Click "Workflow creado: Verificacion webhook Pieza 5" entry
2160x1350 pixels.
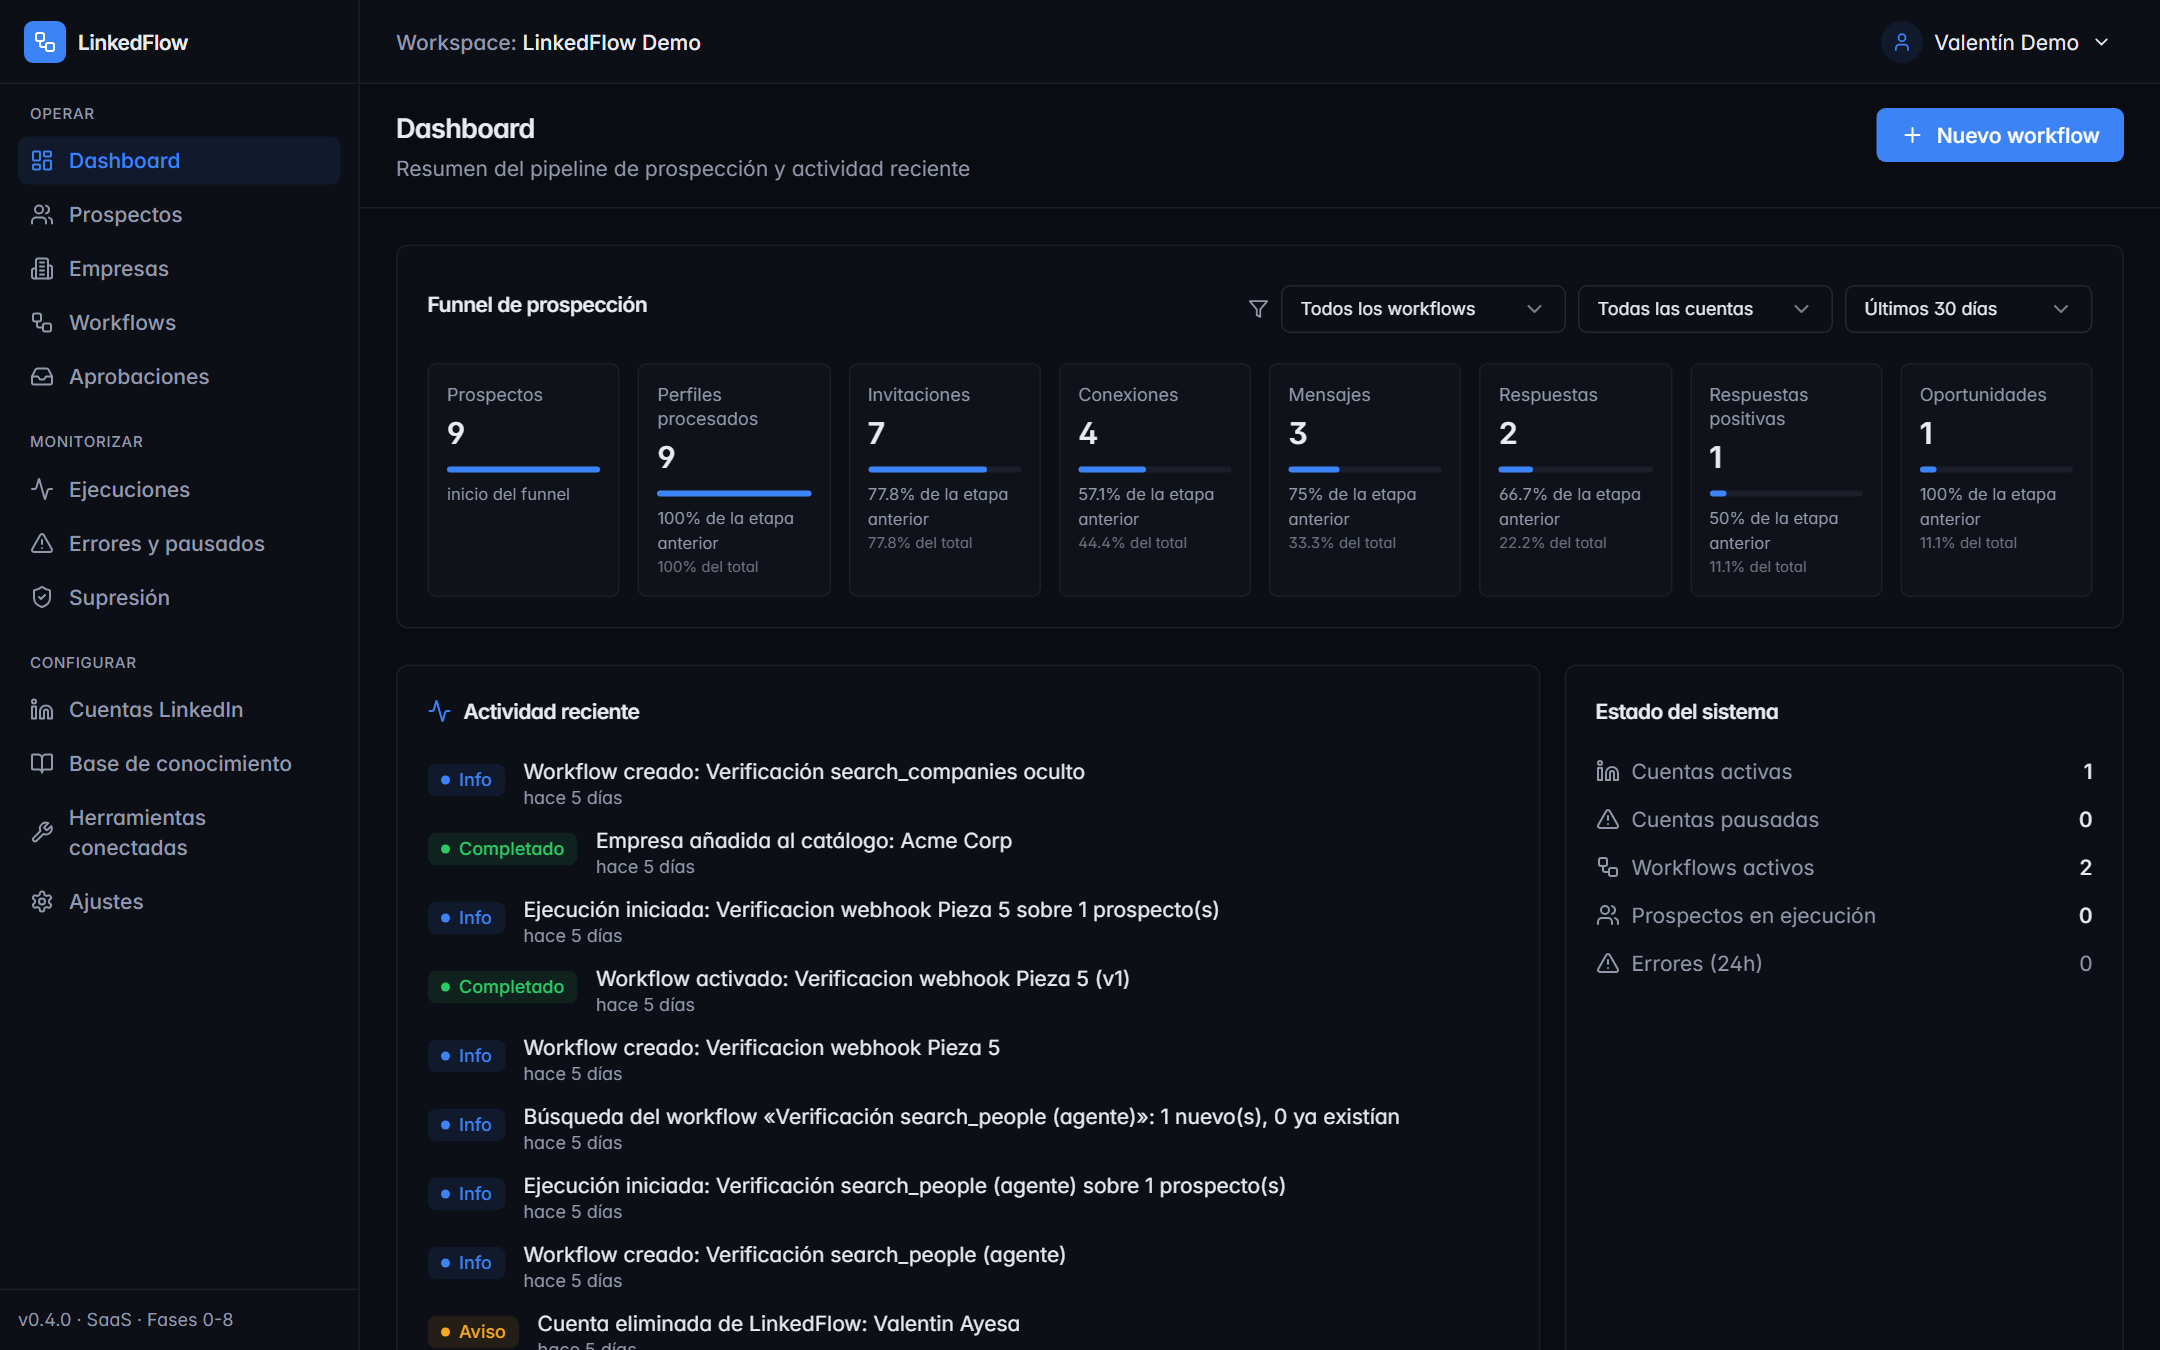click(761, 1048)
